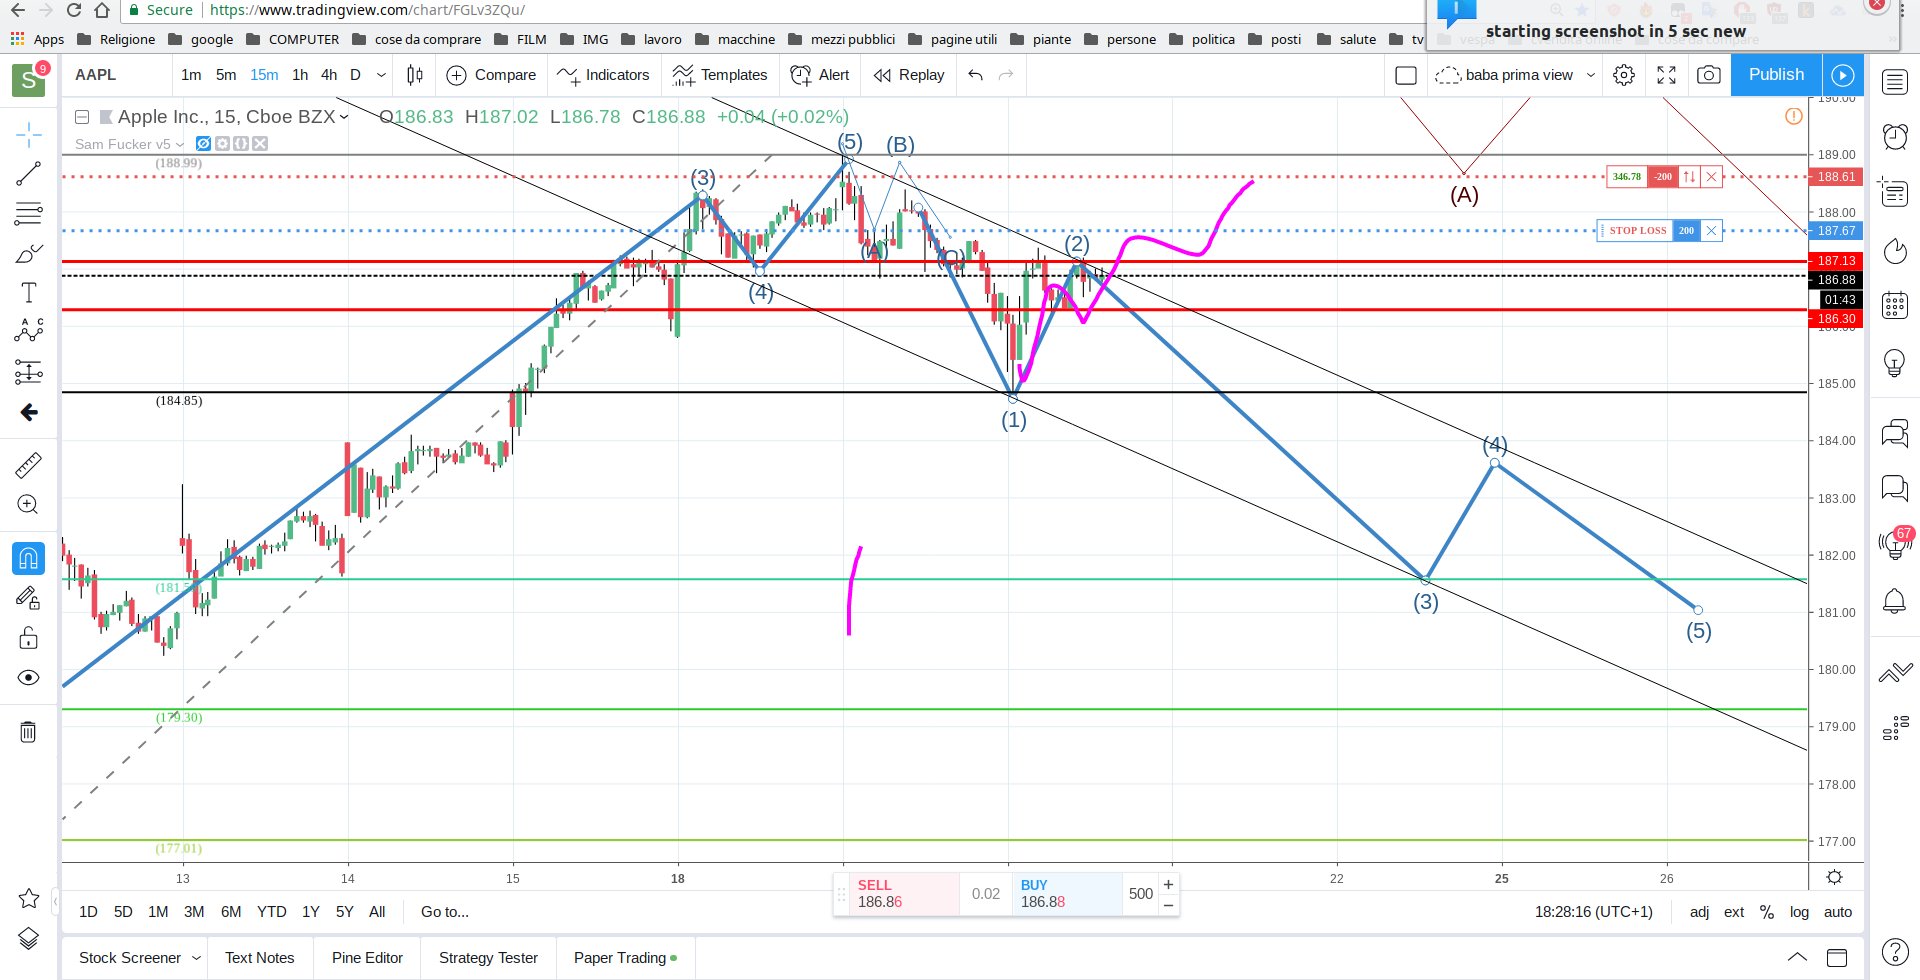This screenshot has height=980, width=1920.
Task: Switch to the 4h timeframe
Action: pyautogui.click(x=329, y=75)
